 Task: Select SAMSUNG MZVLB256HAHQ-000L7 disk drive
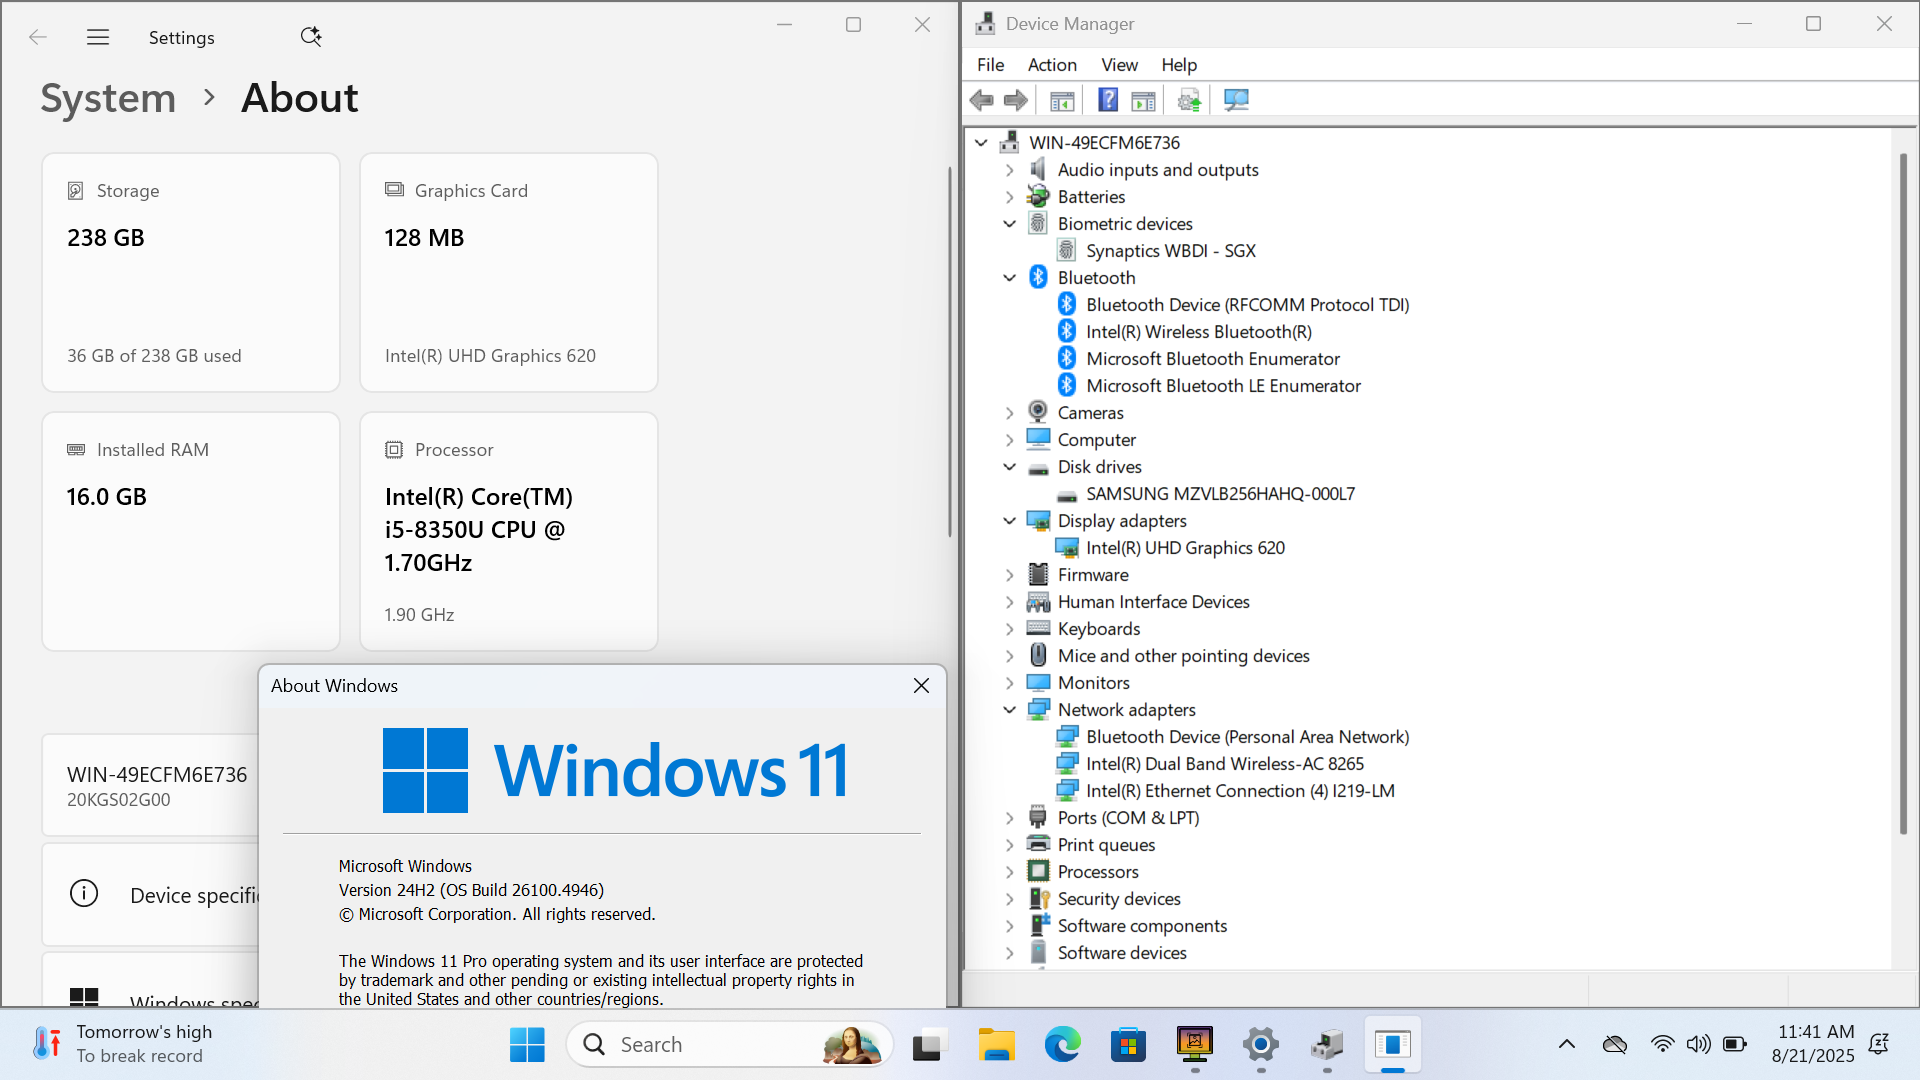click(1220, 494)
